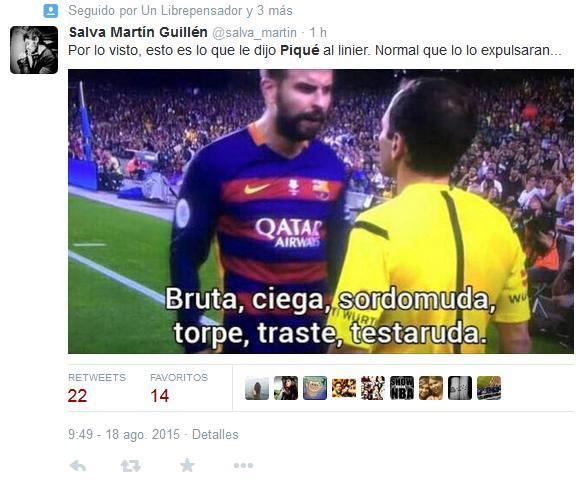Favorite the tweet with the star icon
The width and height of the screenshot is (585, 484).
coord(187,465)
